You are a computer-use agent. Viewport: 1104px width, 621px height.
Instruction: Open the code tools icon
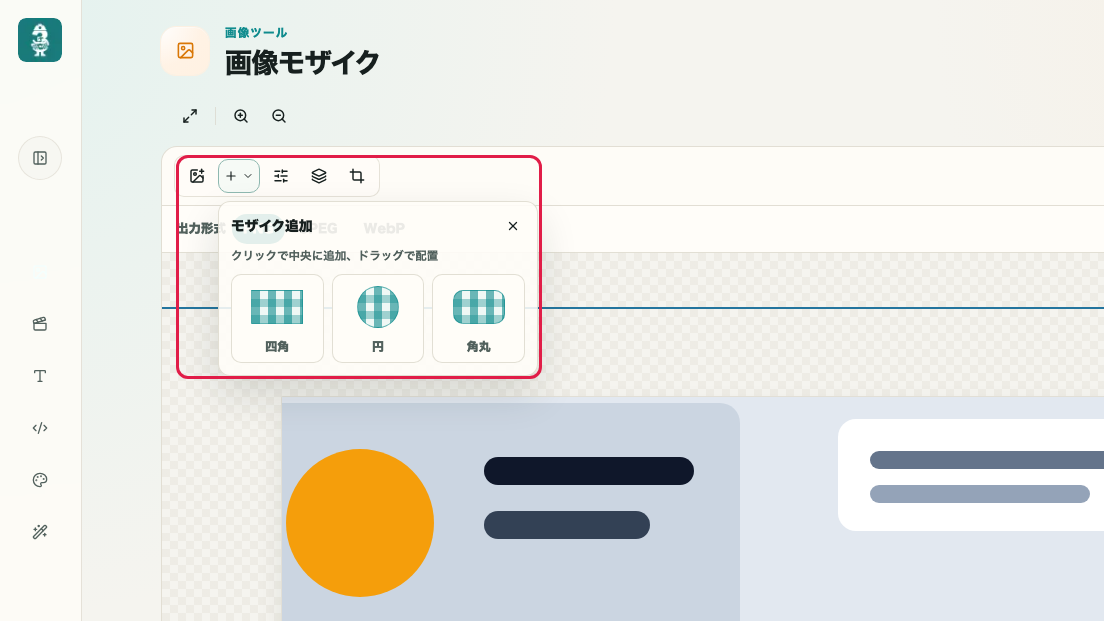[40, 428]
